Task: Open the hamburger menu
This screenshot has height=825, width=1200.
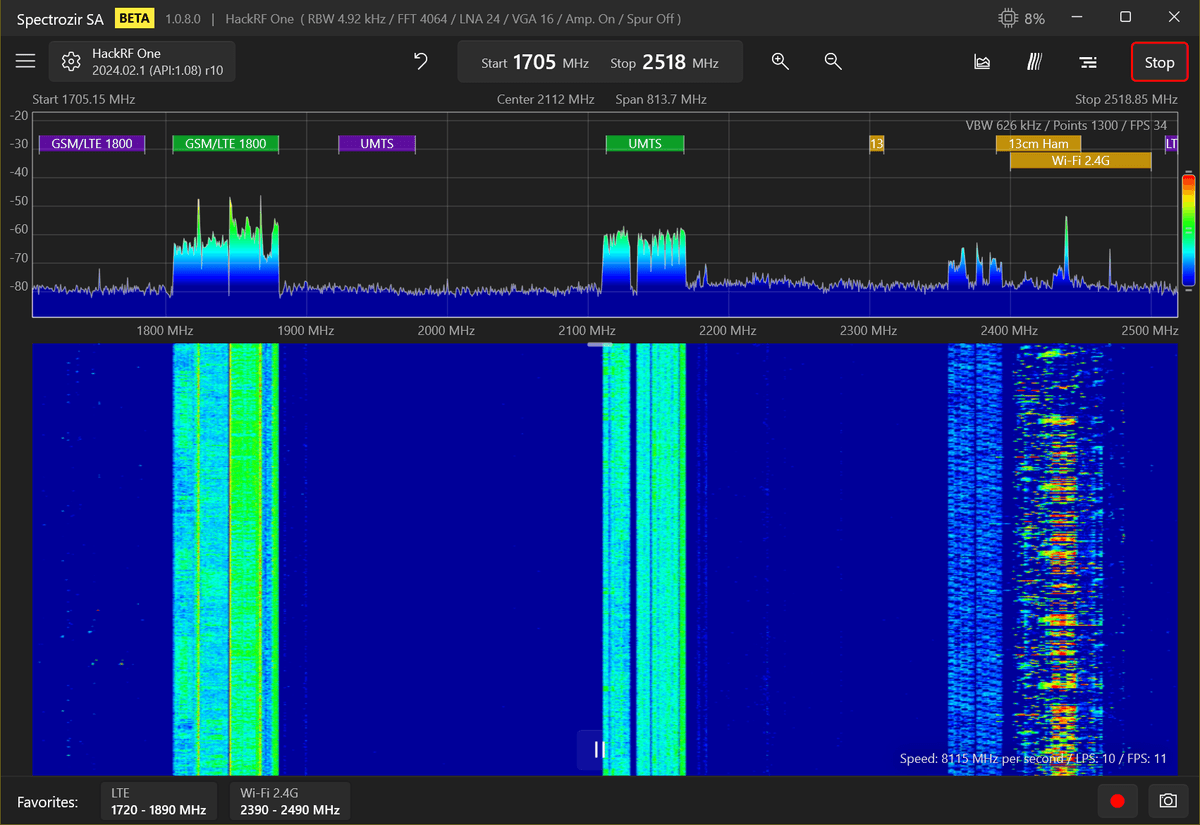Action: [x=26, y=62]
